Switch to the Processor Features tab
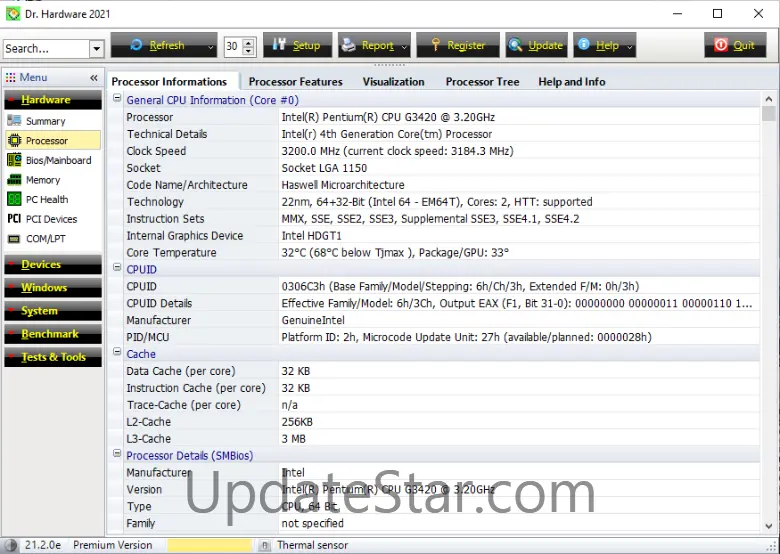Viewport: 780px width, 554px height. coord(295,82)
